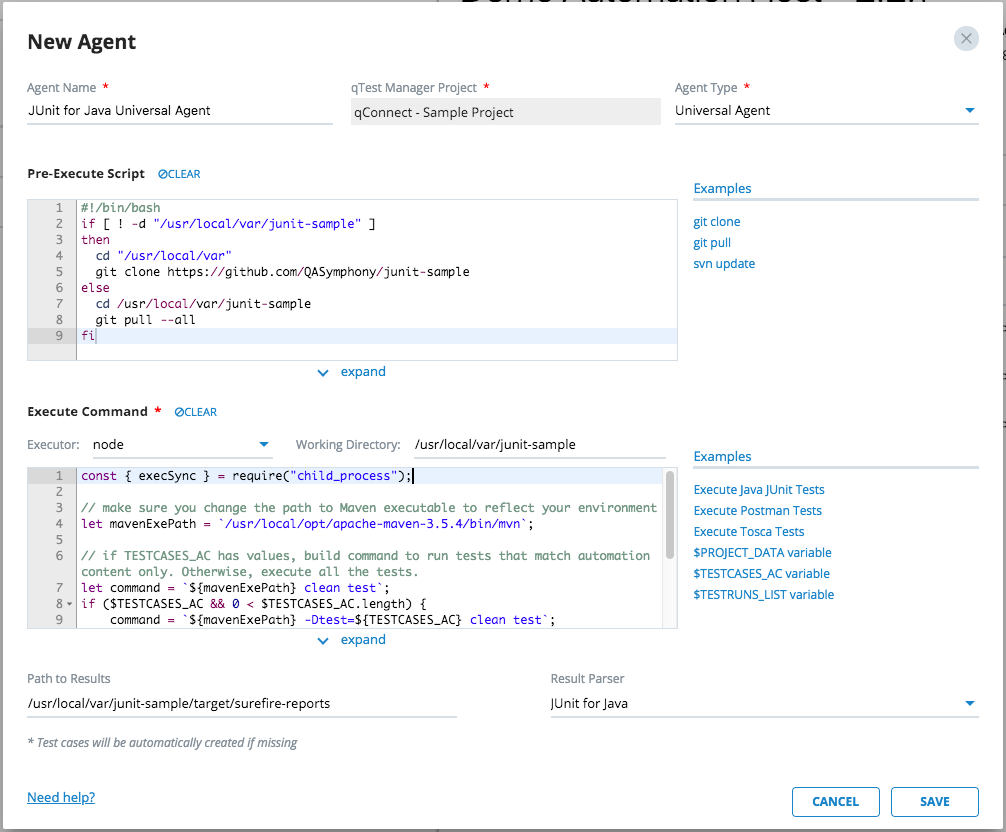This screenshot has width=1006, height=832.
Task: Click the 'if [ ! -d' script line
Action: point(228,224)
